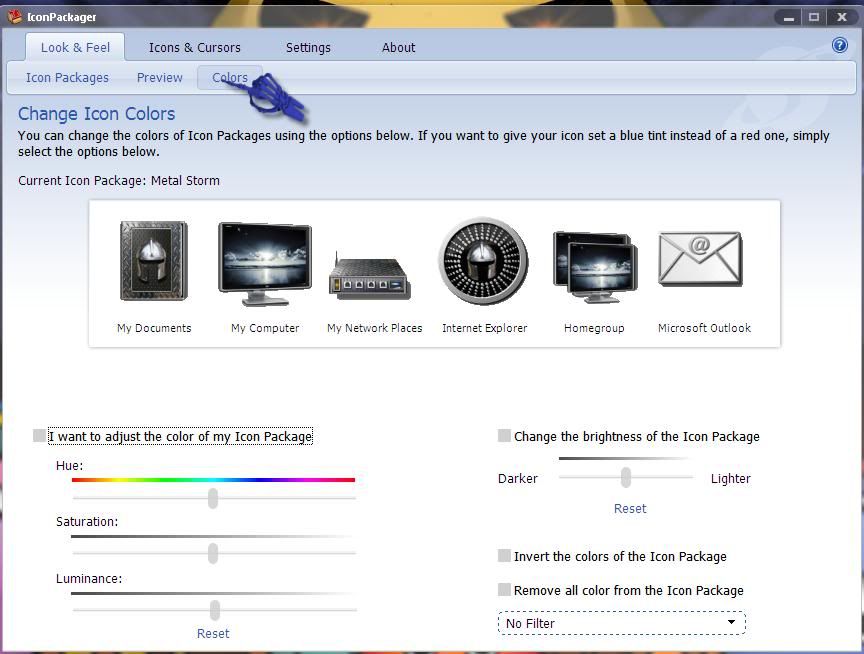Screen dimensions: 864x654
Task: Select the My Computer monitor icon
Action: 265,264
